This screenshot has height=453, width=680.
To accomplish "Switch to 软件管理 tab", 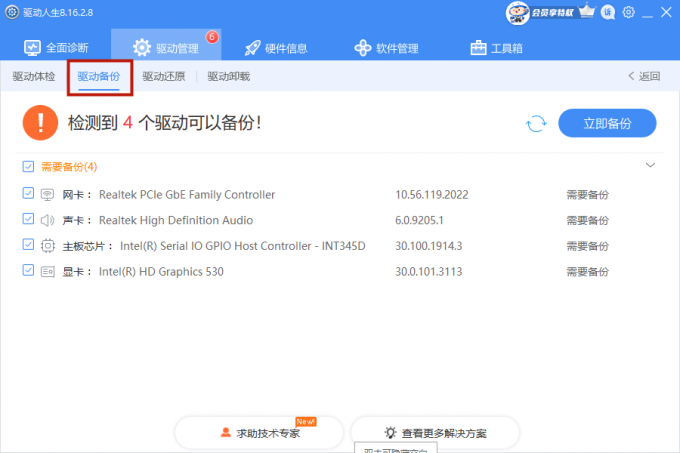I will click(386, 48).
